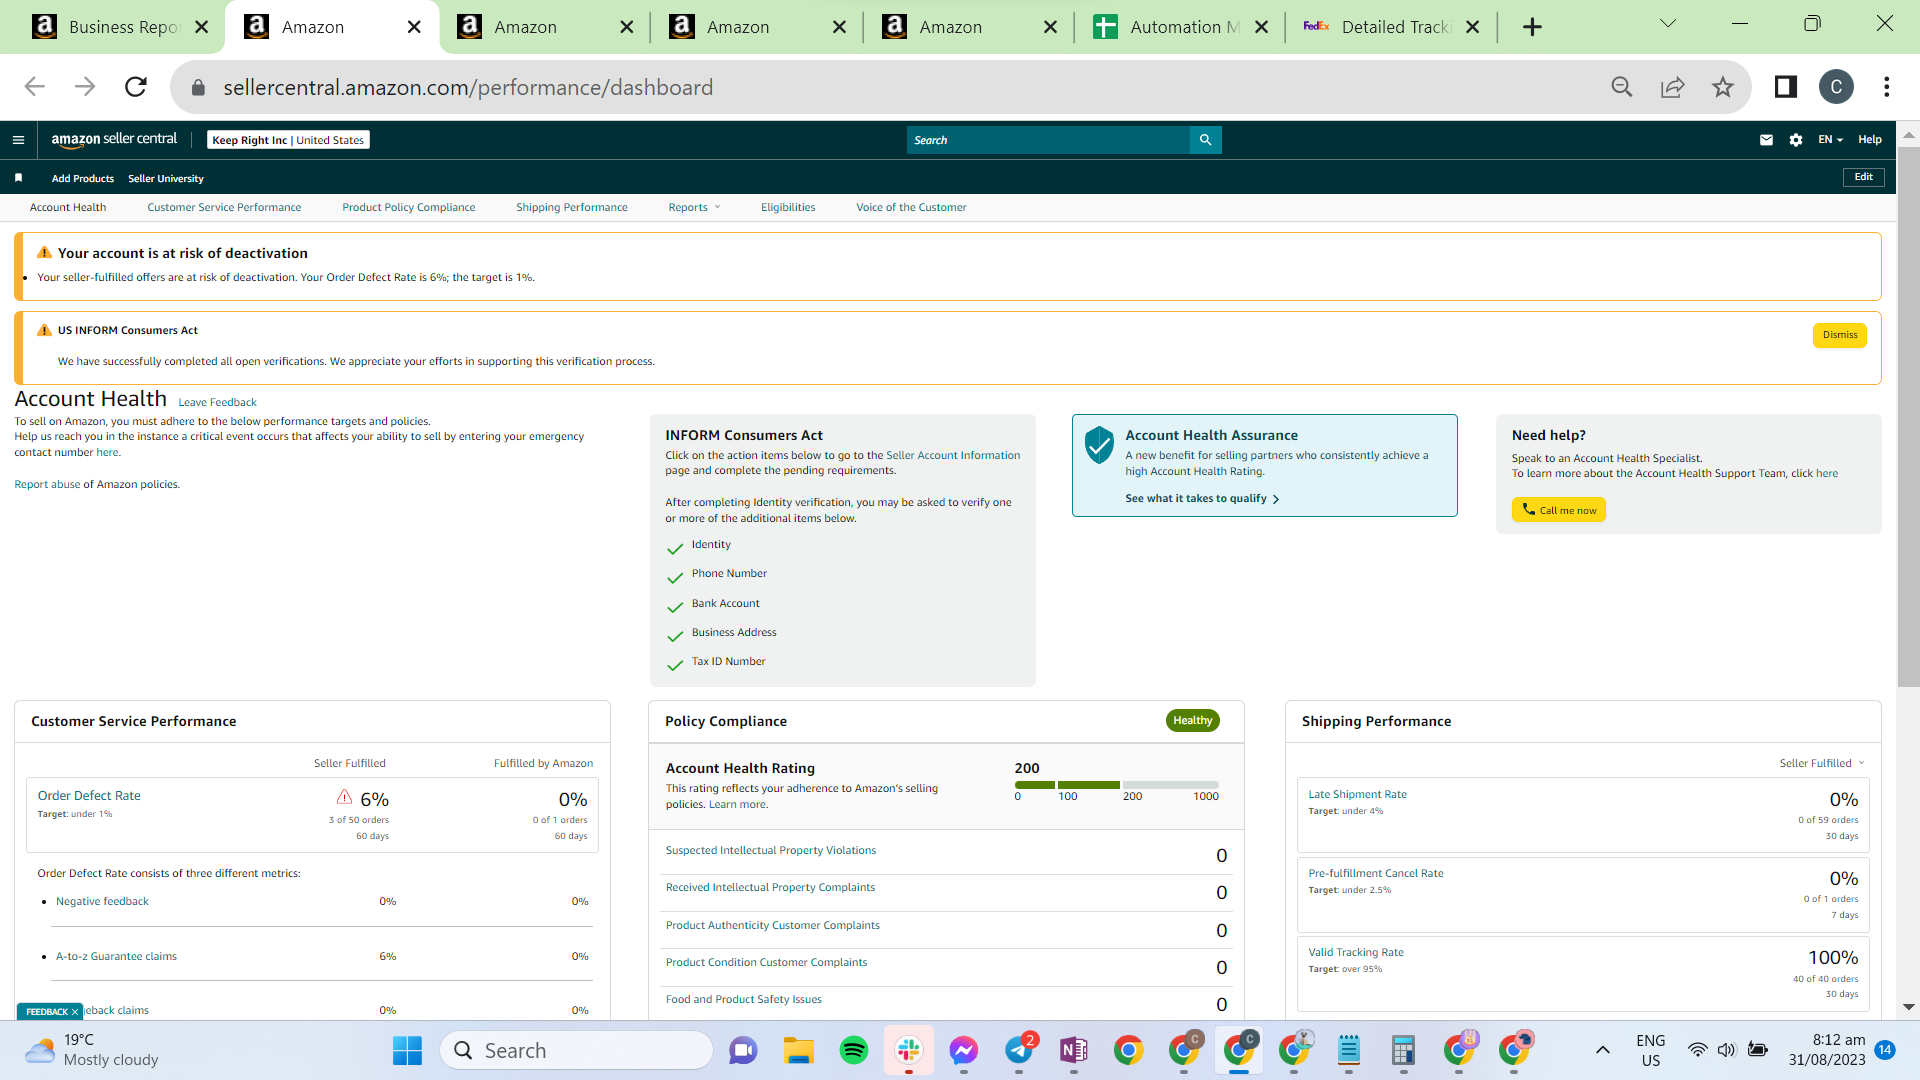Click the browser back arrow
The height and width of the screenshot is (1080, 1920).
[35, 87]
